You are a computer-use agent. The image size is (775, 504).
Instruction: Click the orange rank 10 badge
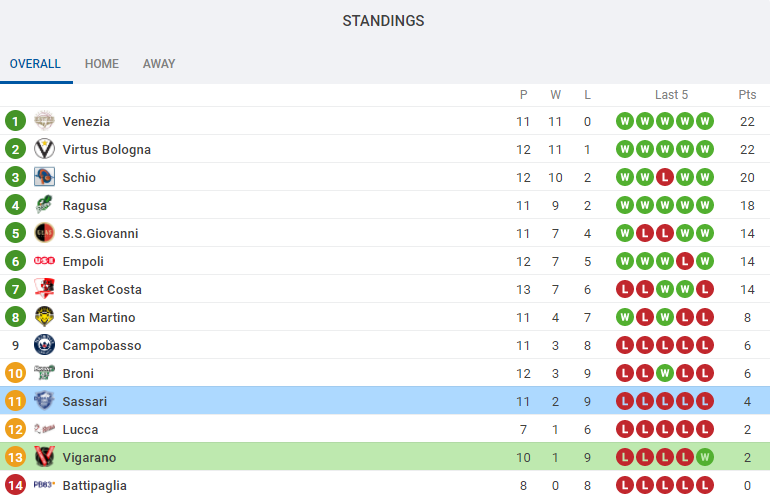pyautogui.click(x=15, y=373)
